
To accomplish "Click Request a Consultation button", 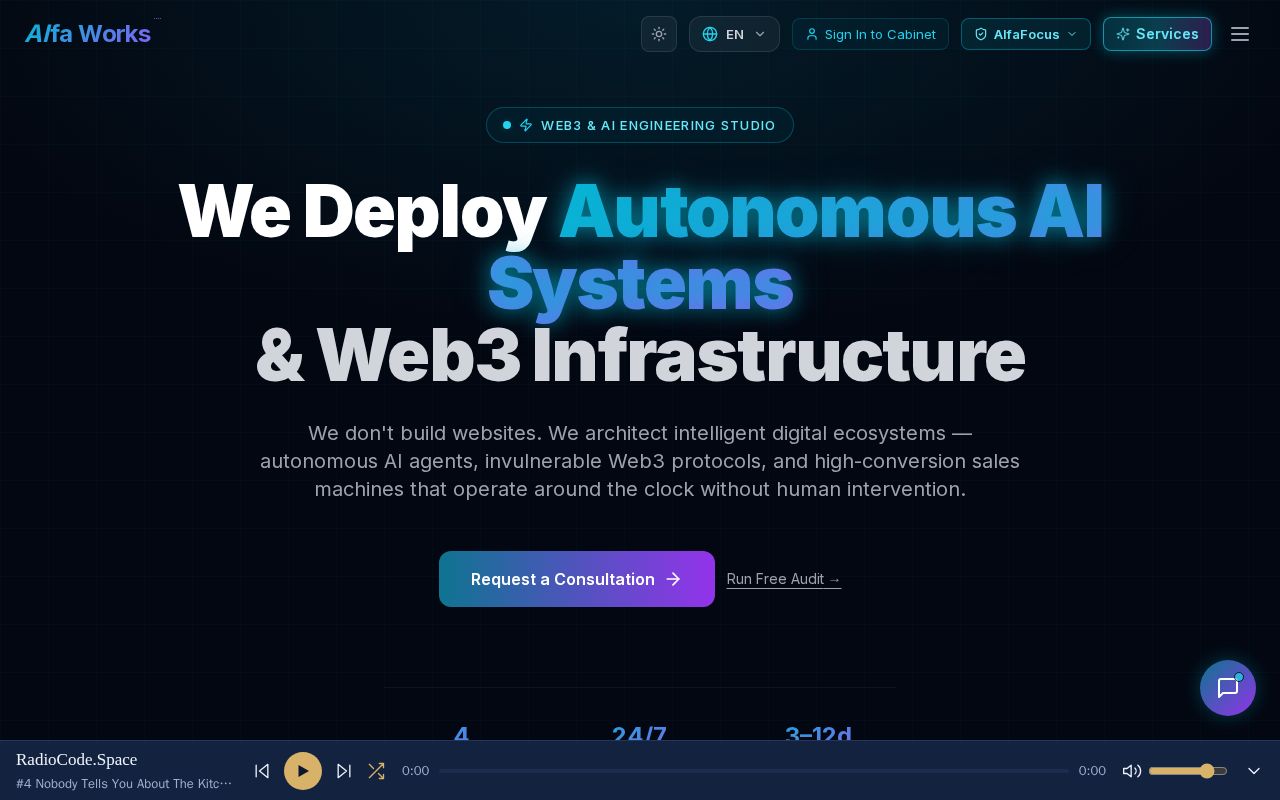I will [577, 579].
